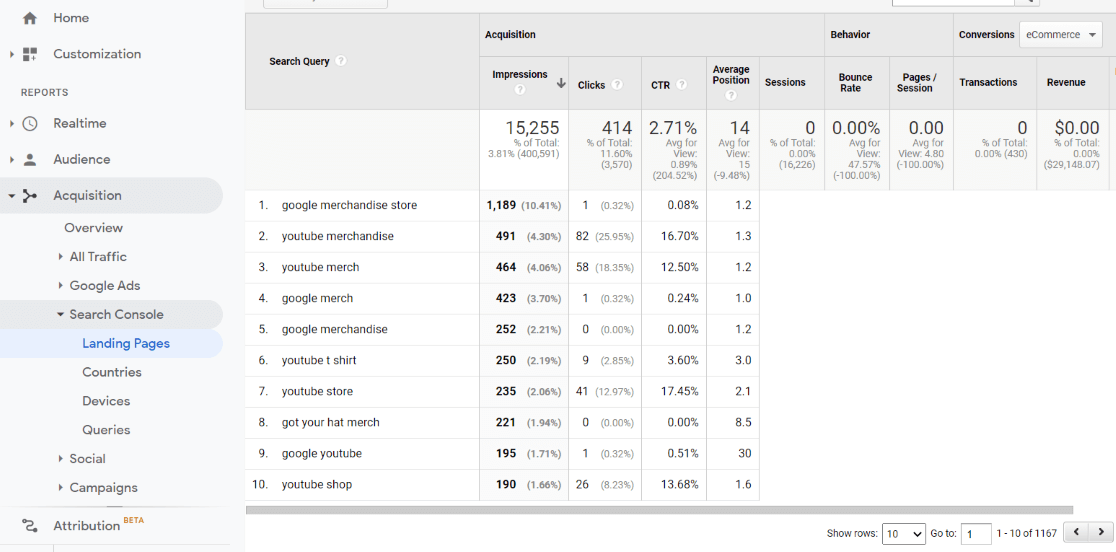The image size is (1116, 552).
Task: Collapse the Search Console submenu
Action: tap(60, 314)
